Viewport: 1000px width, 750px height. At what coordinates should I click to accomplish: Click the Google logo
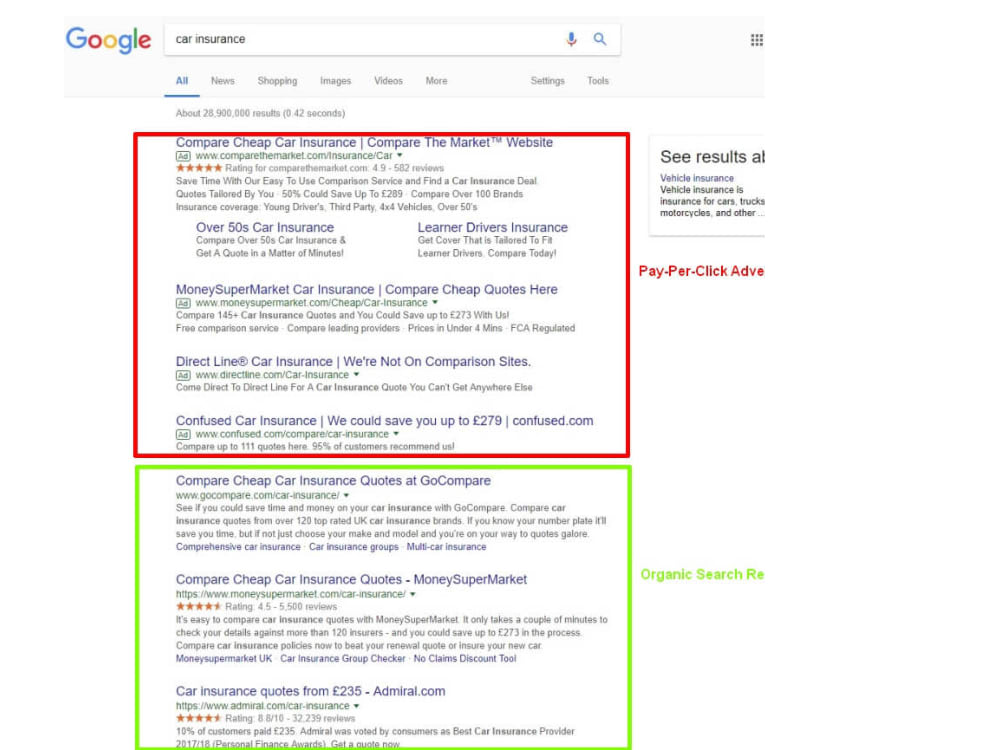click(108, 40)
